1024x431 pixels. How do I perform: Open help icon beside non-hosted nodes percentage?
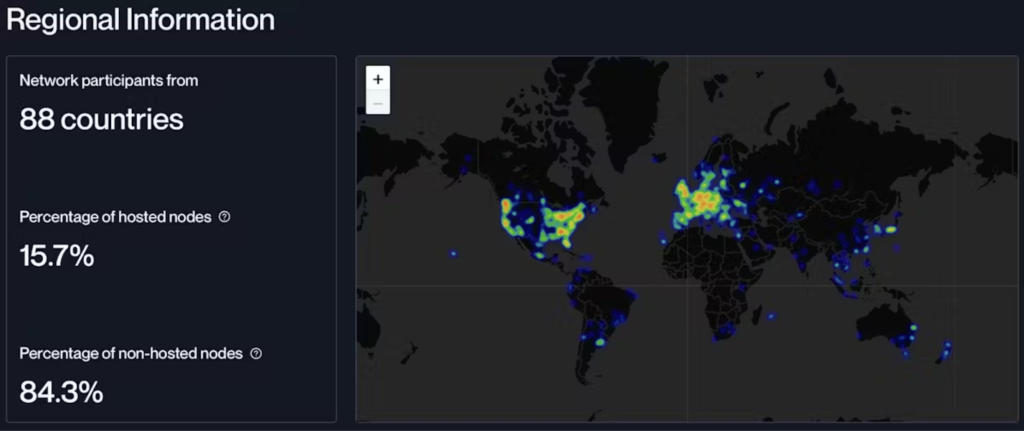256,353
